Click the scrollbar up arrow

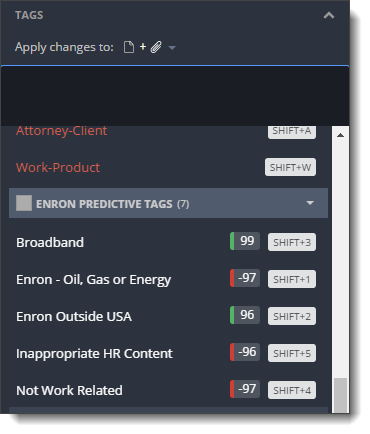340,135
